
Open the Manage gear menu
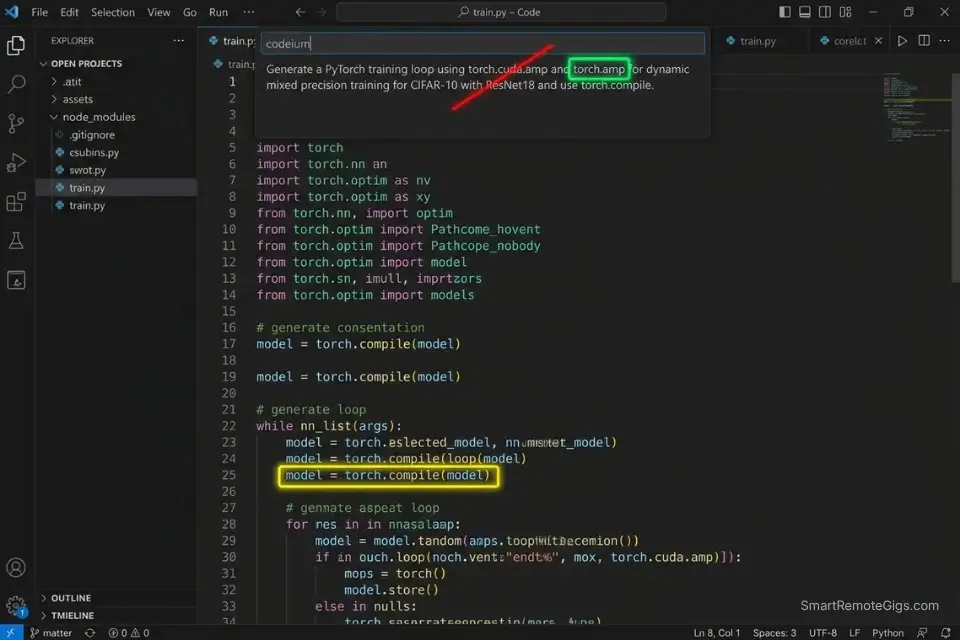[x=16, y=606]
